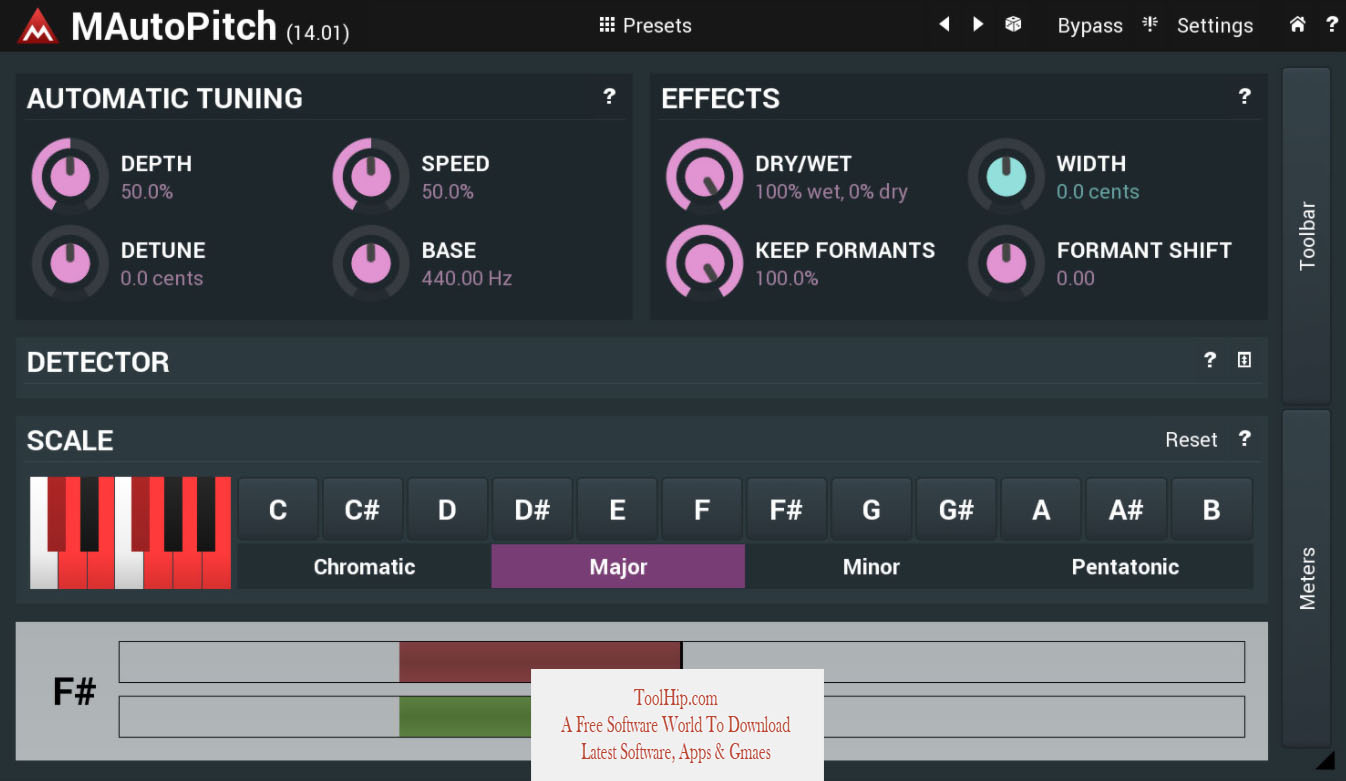Screen dimensions: 1346x781
Task: Click the MeldaProduction logo icon
Action: 38,25
